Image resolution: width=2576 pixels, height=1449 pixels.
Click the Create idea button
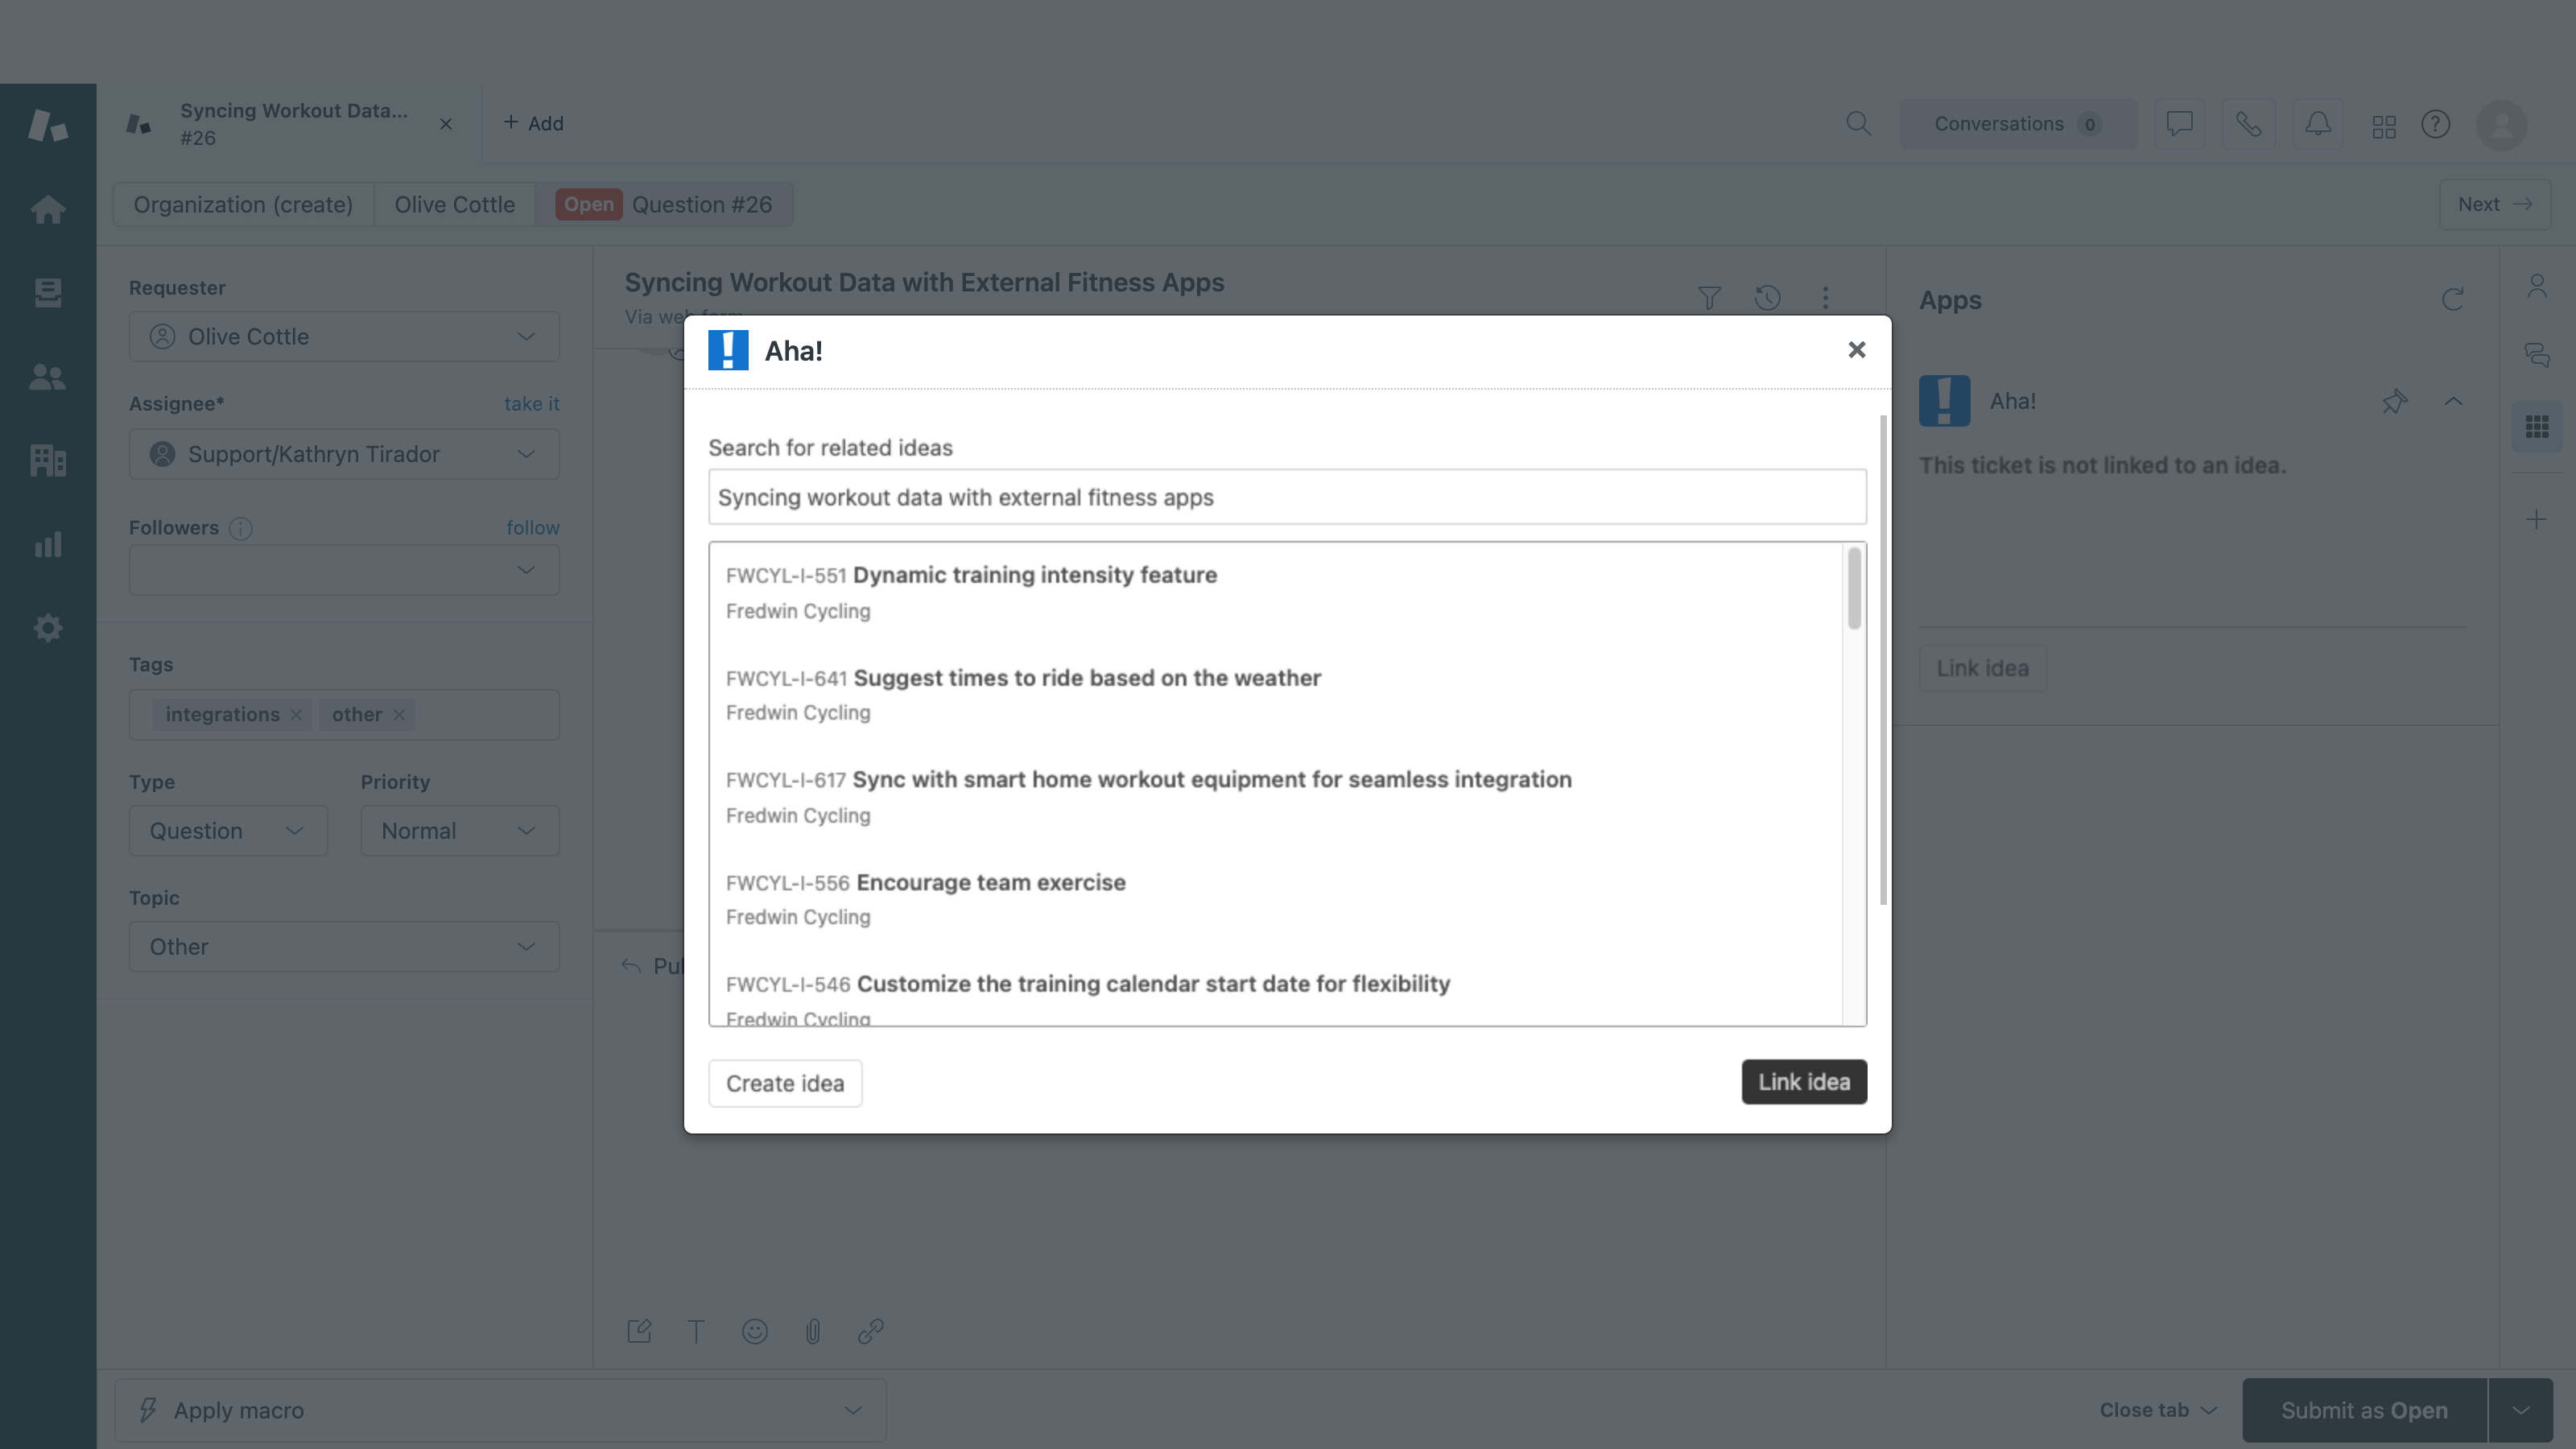click(784, 1082)
